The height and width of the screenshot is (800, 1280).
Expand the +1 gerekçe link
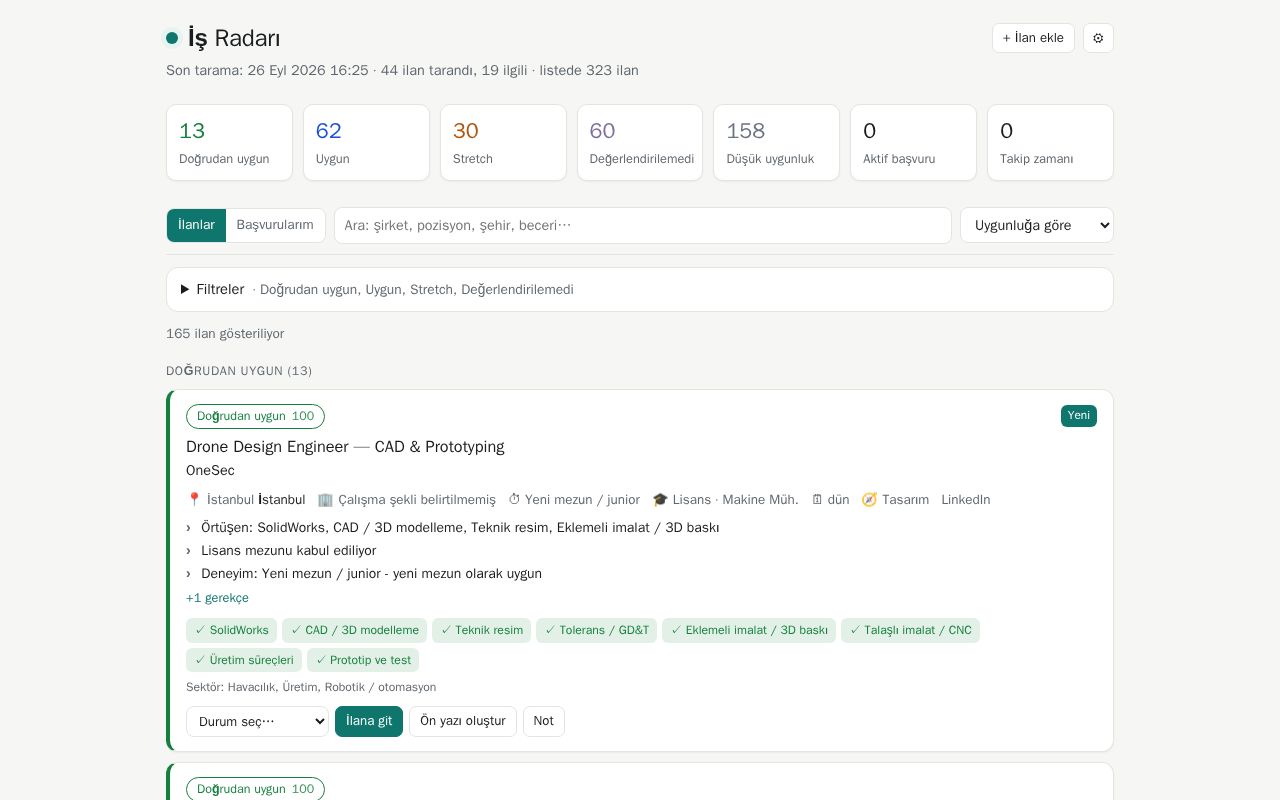(x=217, y=598)
